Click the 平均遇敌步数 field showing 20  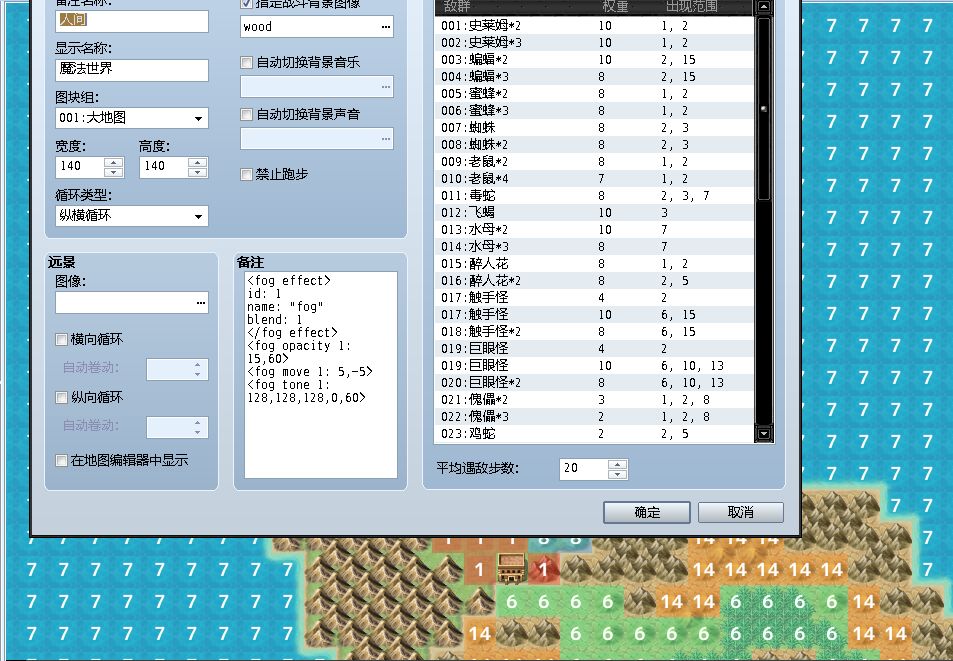click(x=583, y=468)
